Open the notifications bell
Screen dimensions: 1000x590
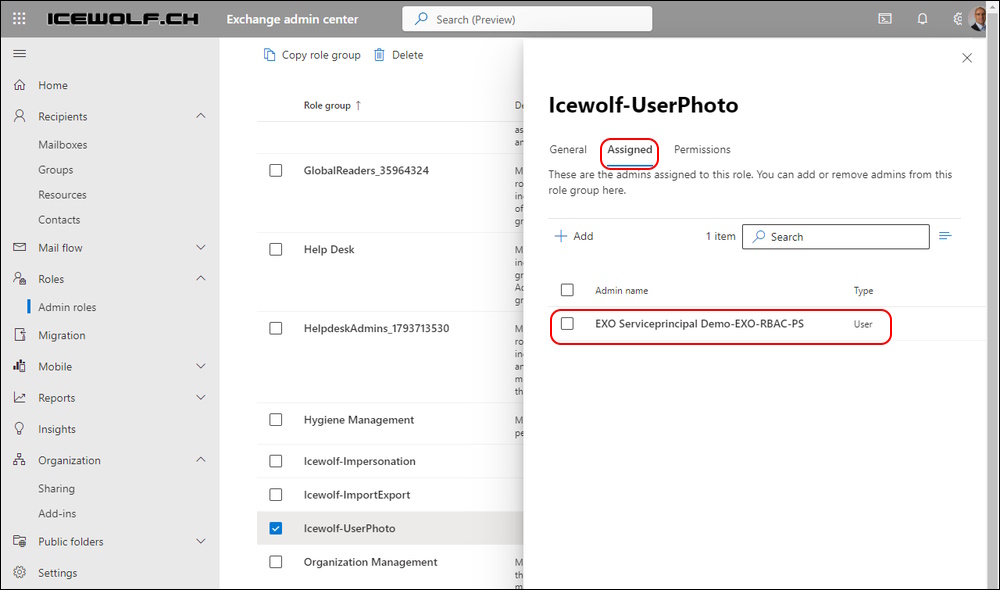[x=922, y=18]
